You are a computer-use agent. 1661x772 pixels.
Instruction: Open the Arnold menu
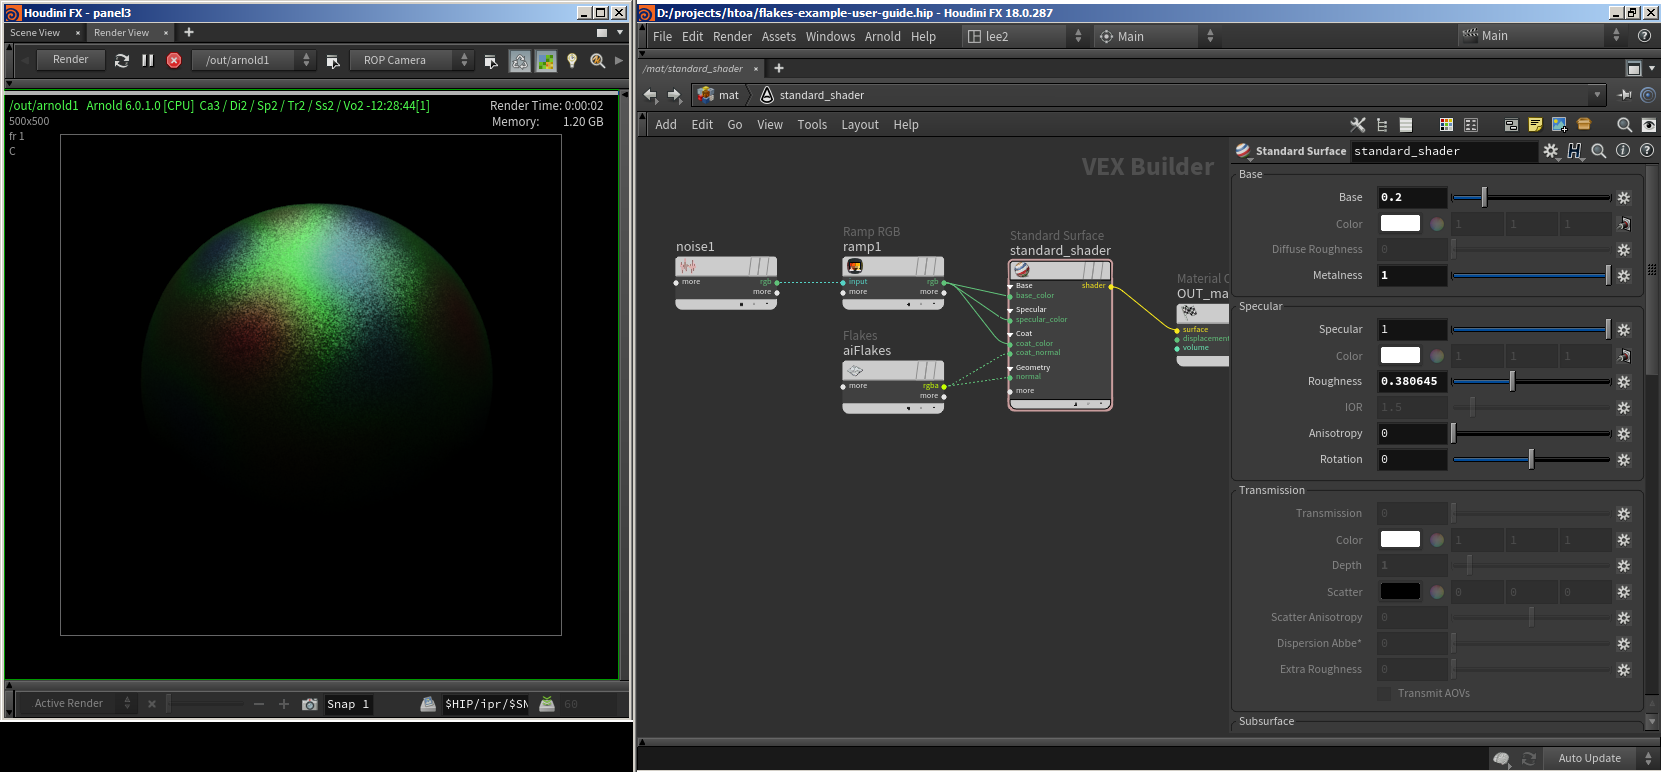[883, 37]
